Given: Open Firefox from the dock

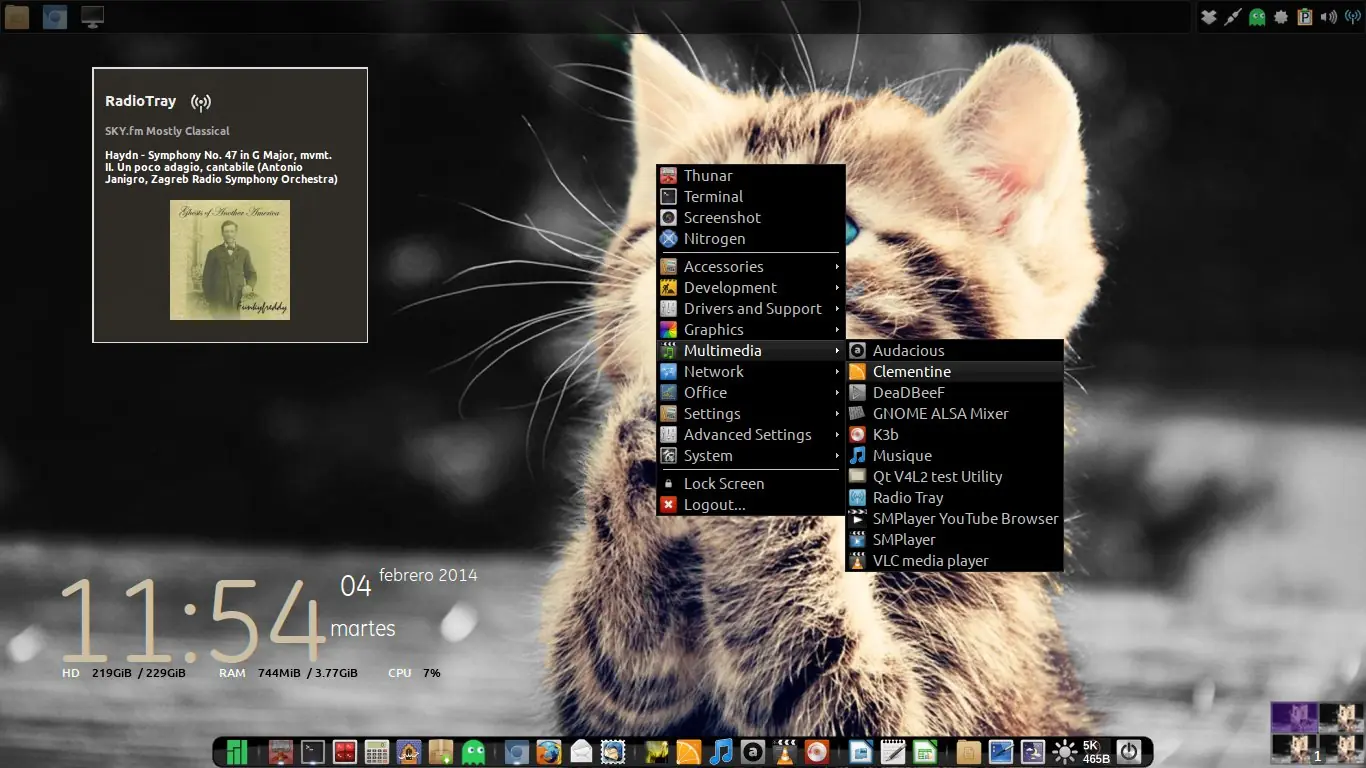Looking at the screenshot, I should pos(547,752).
